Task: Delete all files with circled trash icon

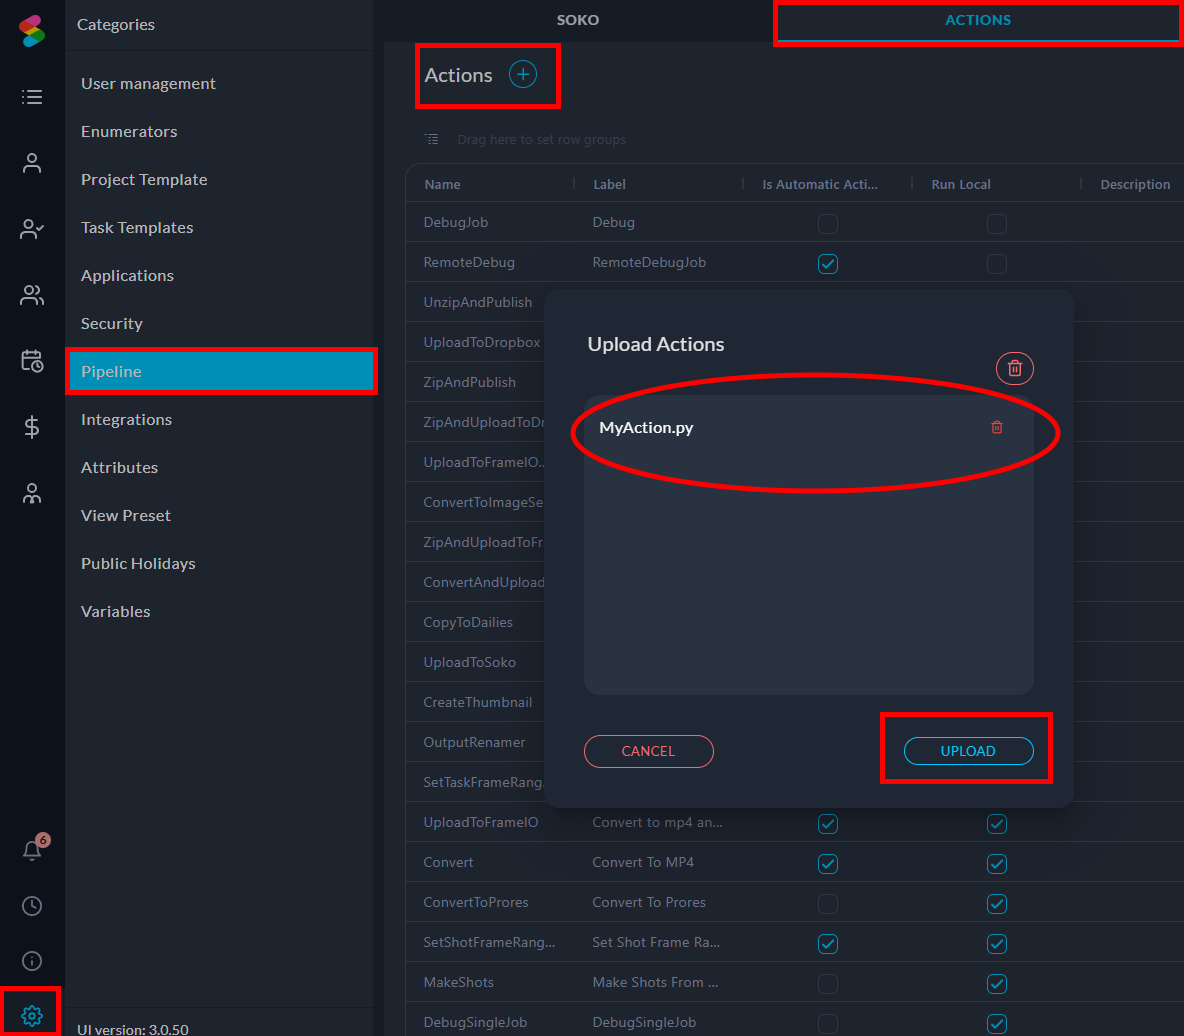Action: (x=1015, y=368)
